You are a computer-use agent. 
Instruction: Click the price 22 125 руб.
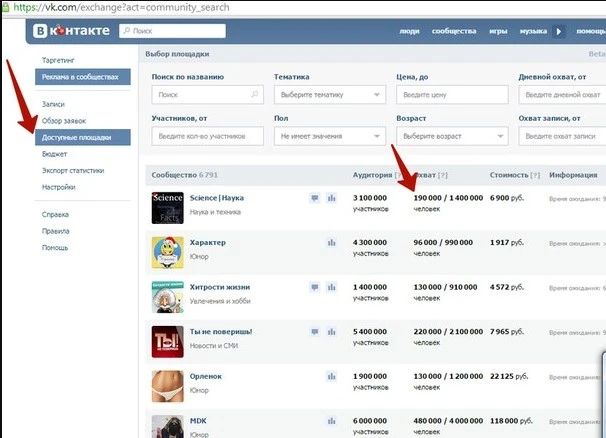tap(509, 376)
